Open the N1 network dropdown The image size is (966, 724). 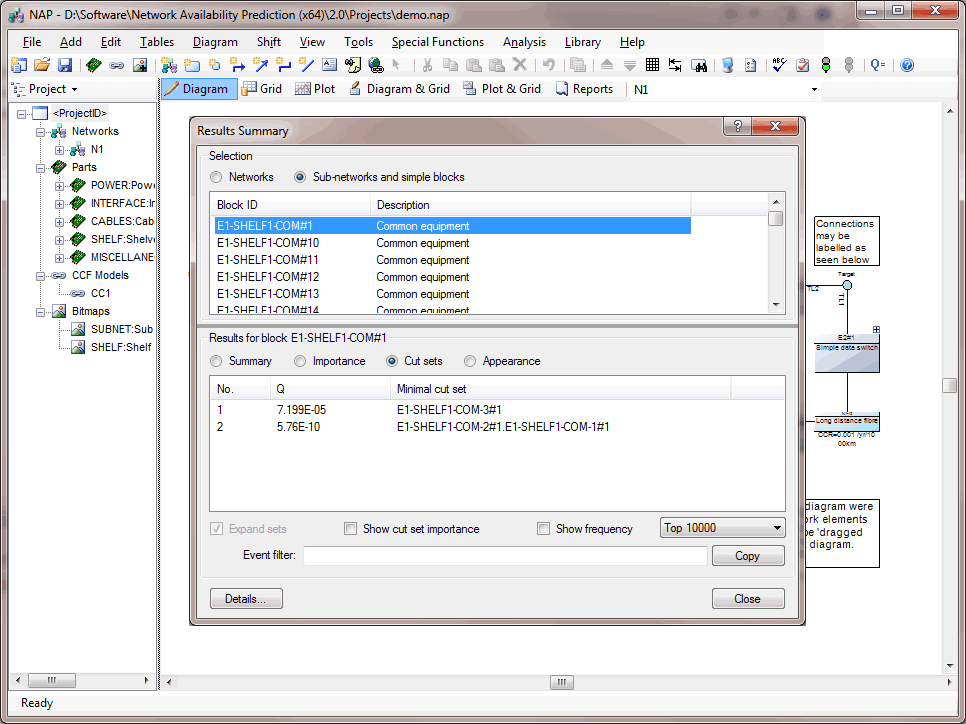pyautogui.click(x=814, y=89)
